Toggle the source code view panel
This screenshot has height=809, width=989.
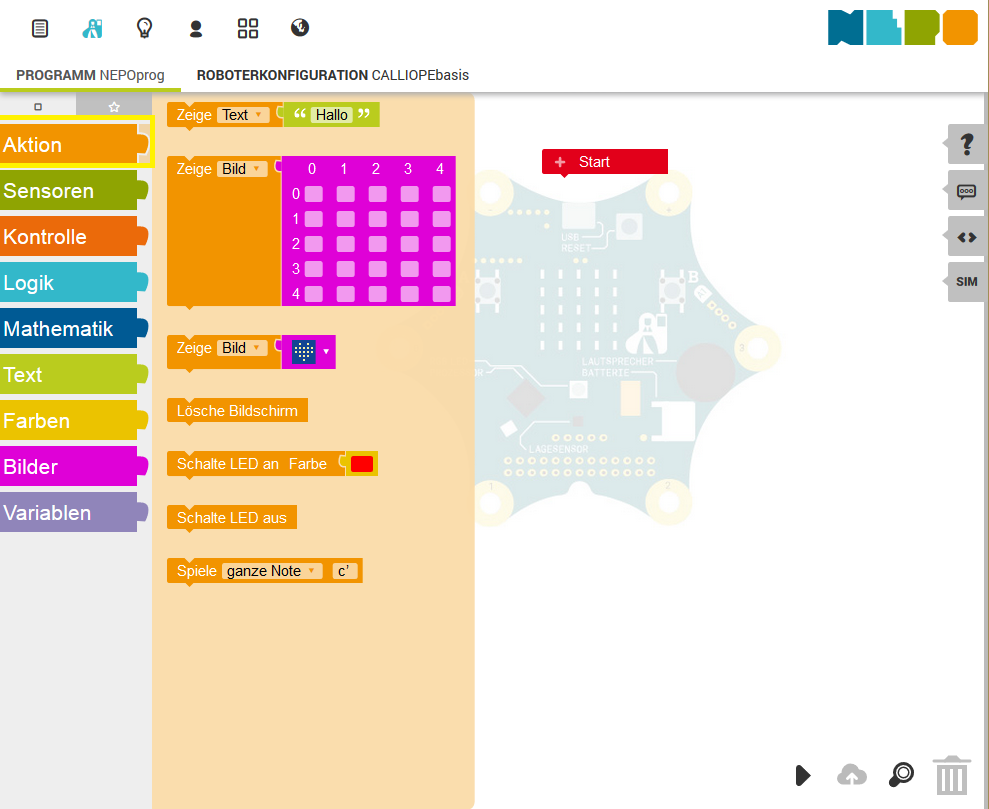click(x=966, y=237)
